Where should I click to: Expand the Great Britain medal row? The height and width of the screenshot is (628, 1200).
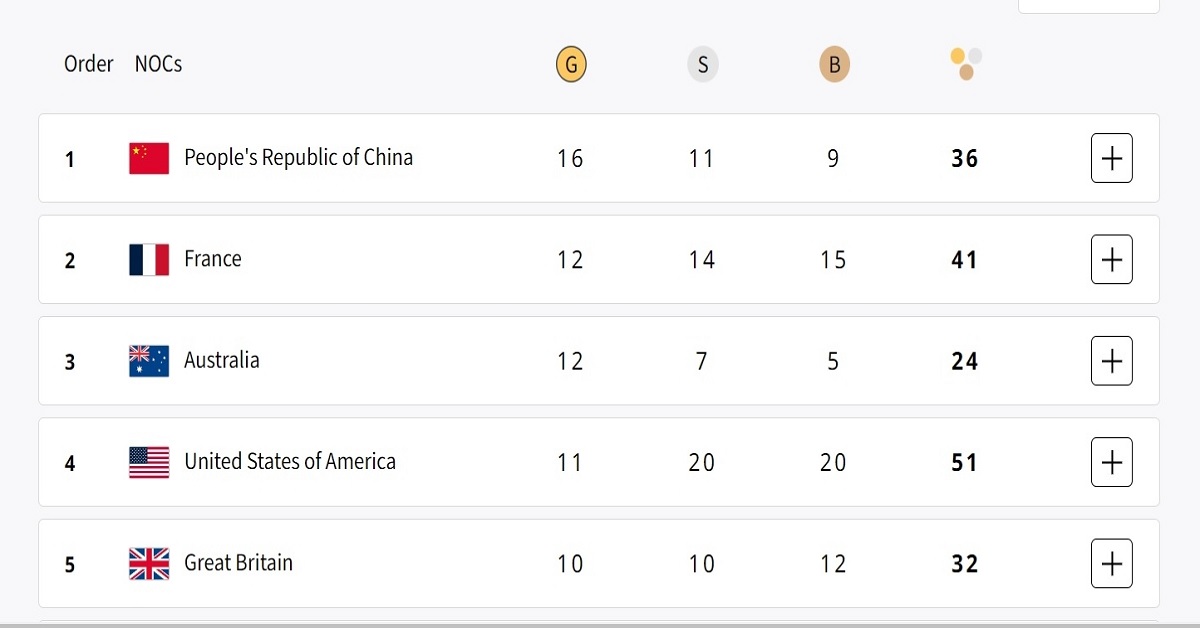click(x=1111, y=564)
